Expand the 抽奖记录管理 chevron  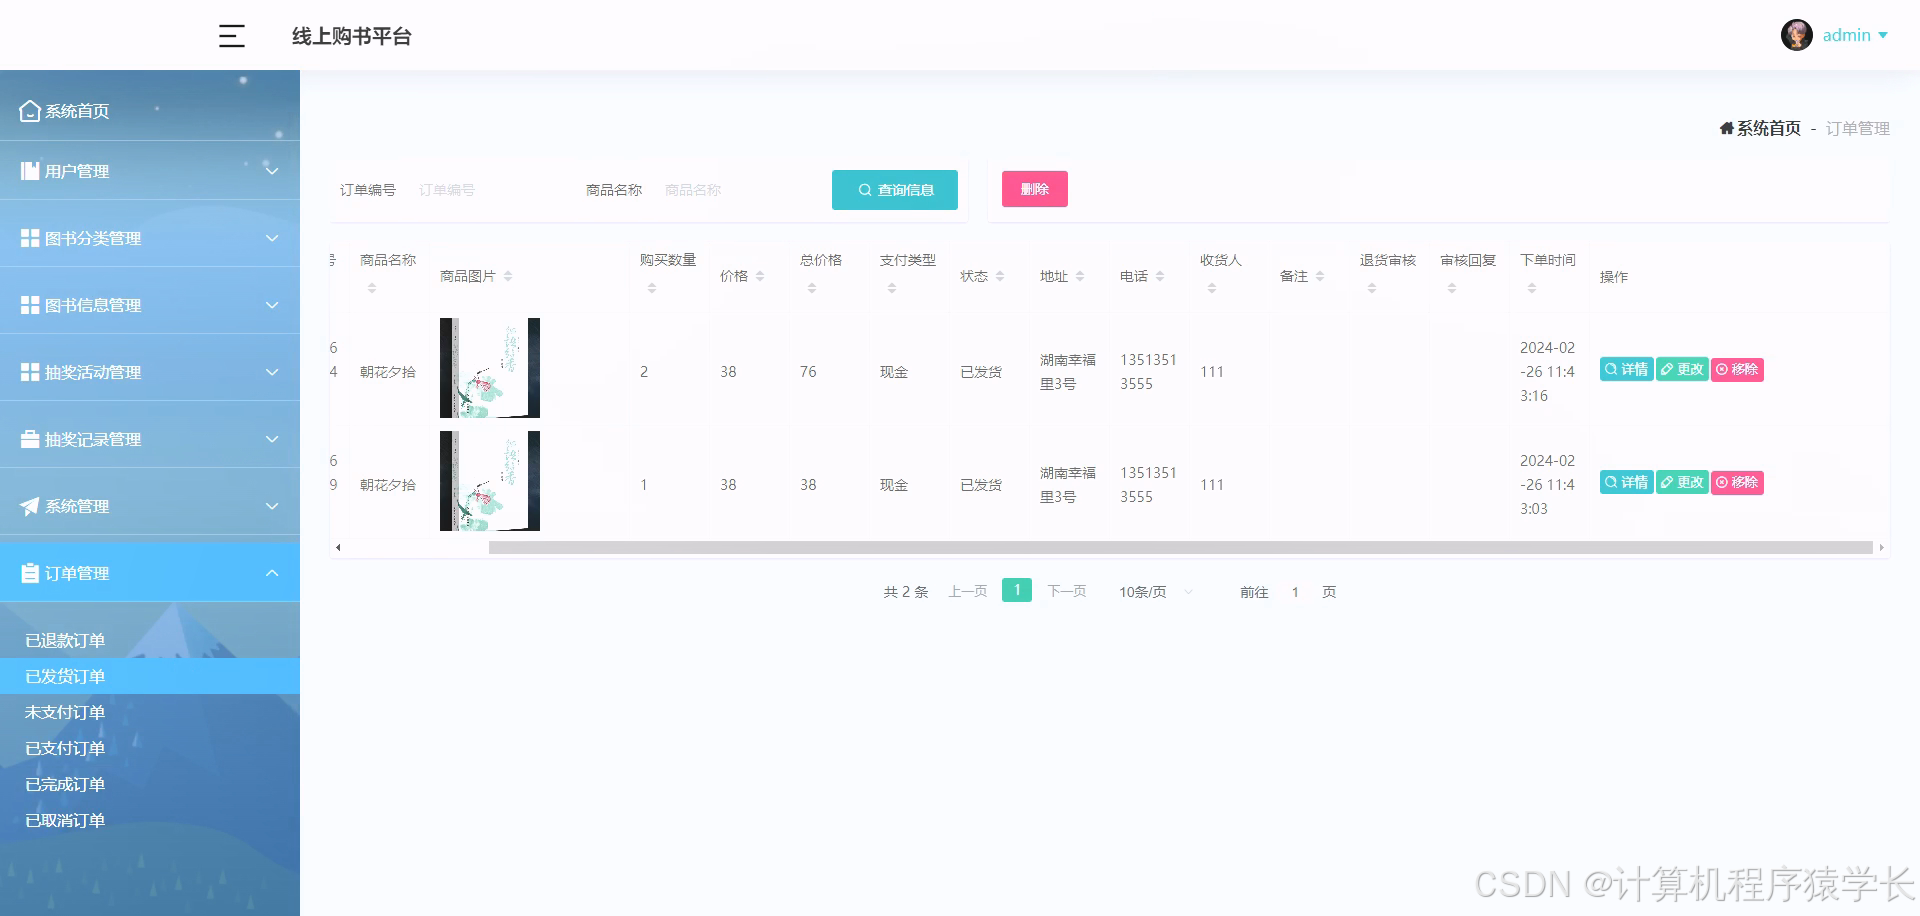point(271,439)
